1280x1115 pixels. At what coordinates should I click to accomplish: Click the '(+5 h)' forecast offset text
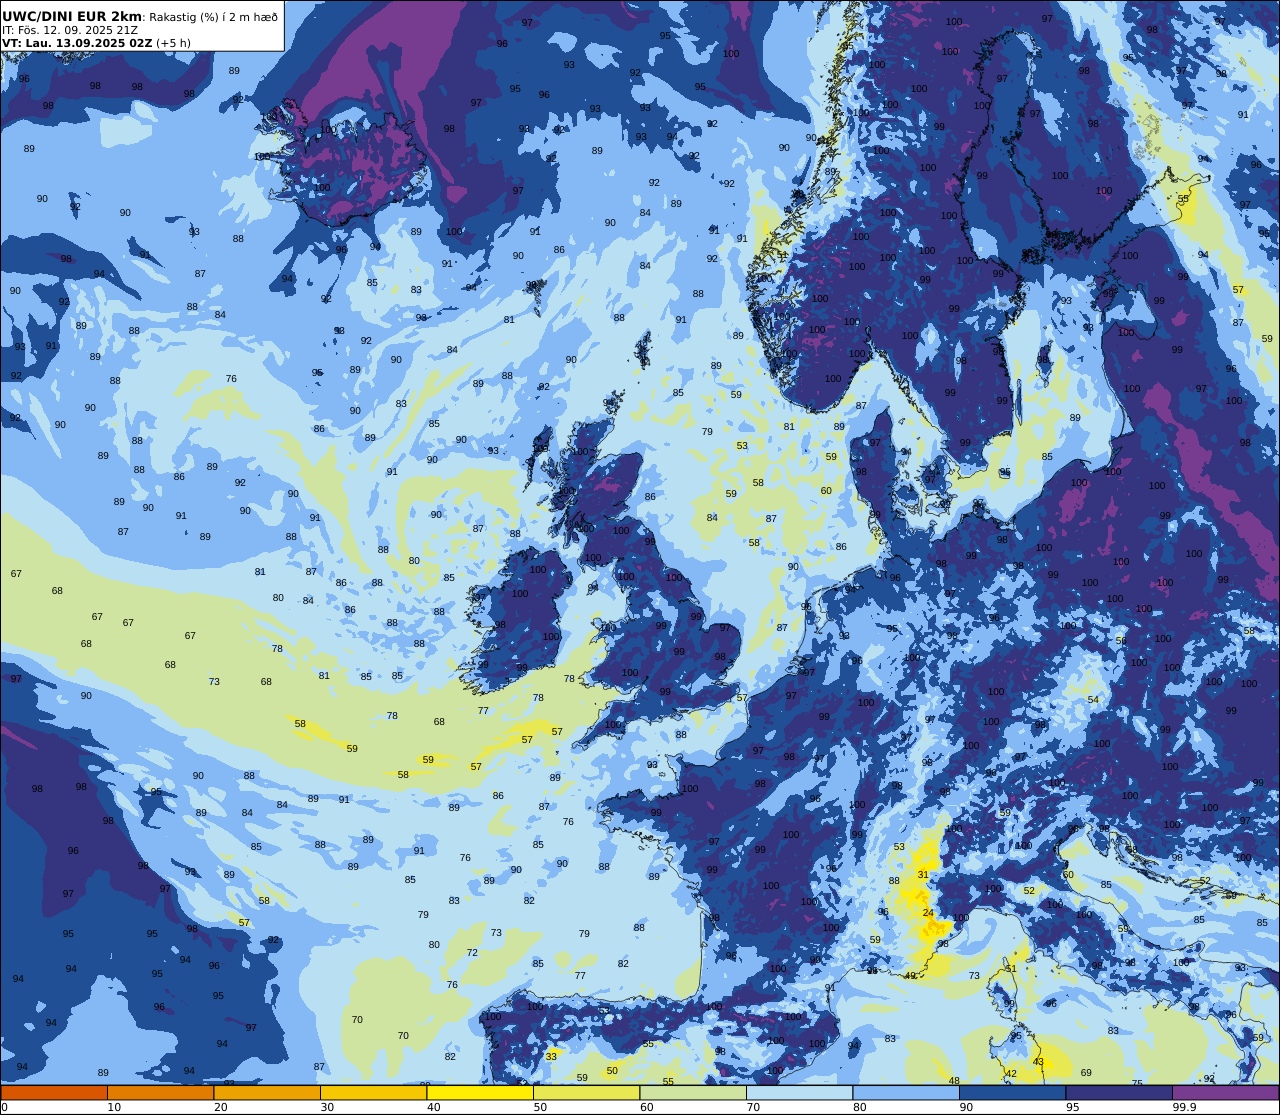pyautogui.click(x=175, y=43)
